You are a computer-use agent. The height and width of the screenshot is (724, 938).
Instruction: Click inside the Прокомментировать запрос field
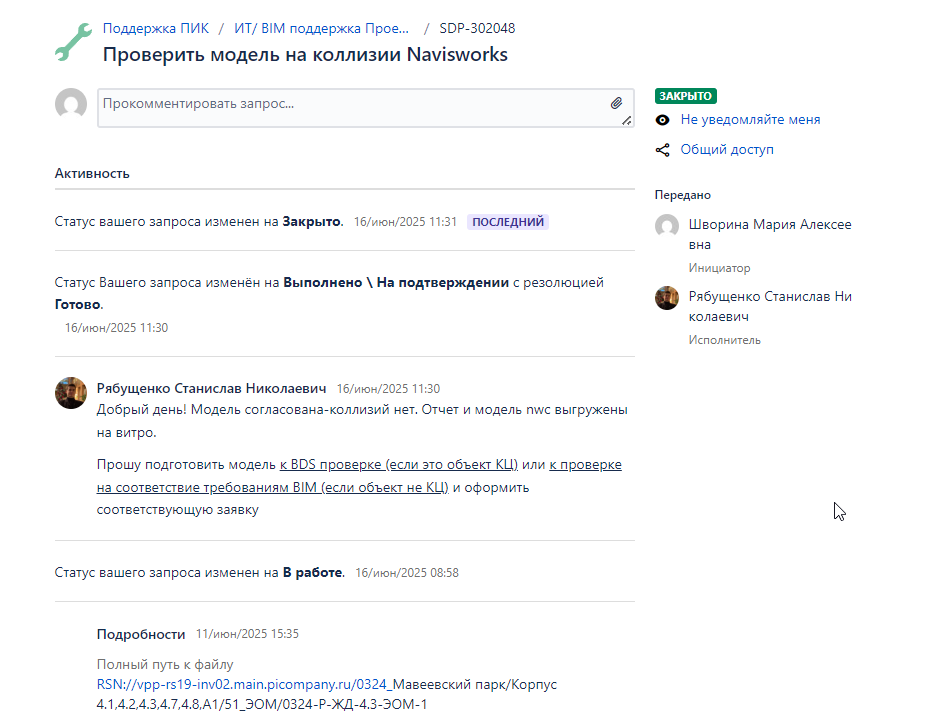[353, 108]
